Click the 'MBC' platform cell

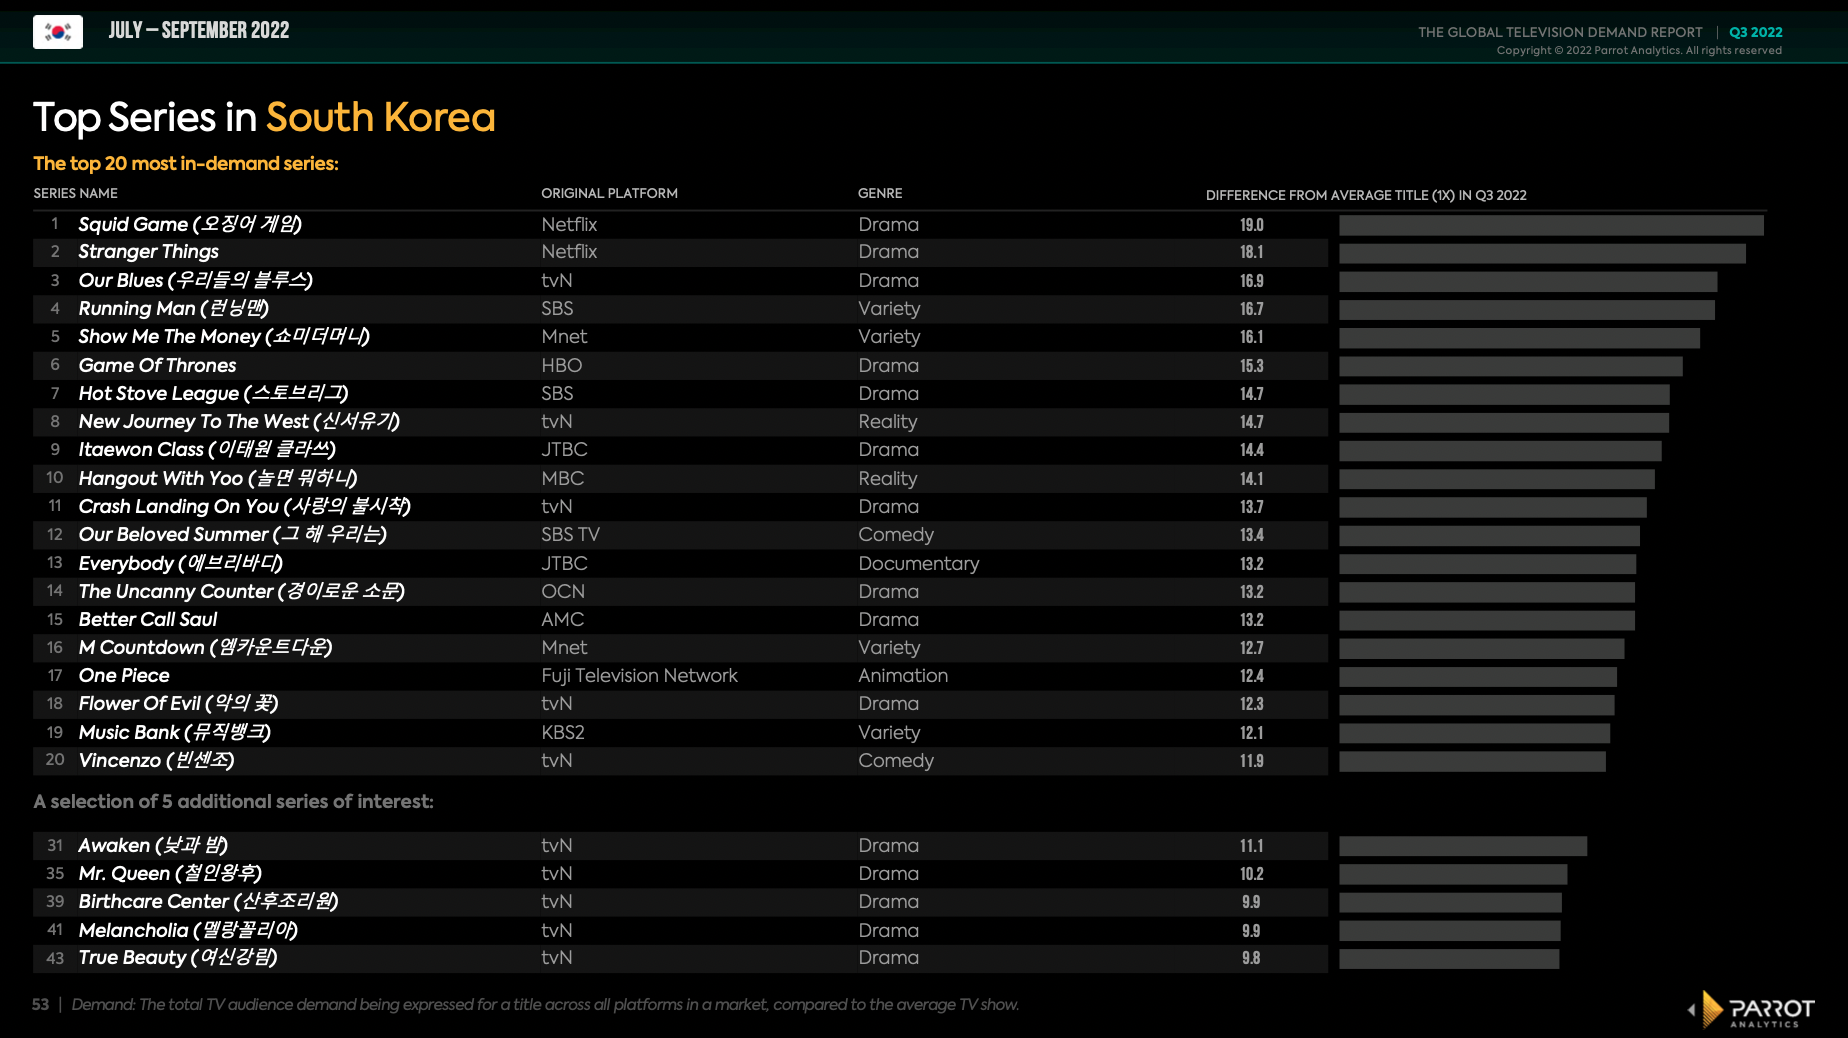click(562, 478)
